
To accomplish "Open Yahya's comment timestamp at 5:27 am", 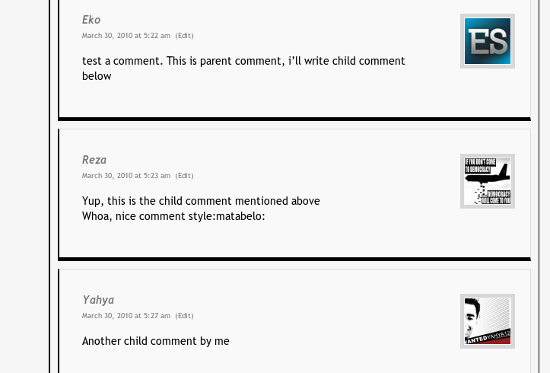I will [x=126, y=315].
